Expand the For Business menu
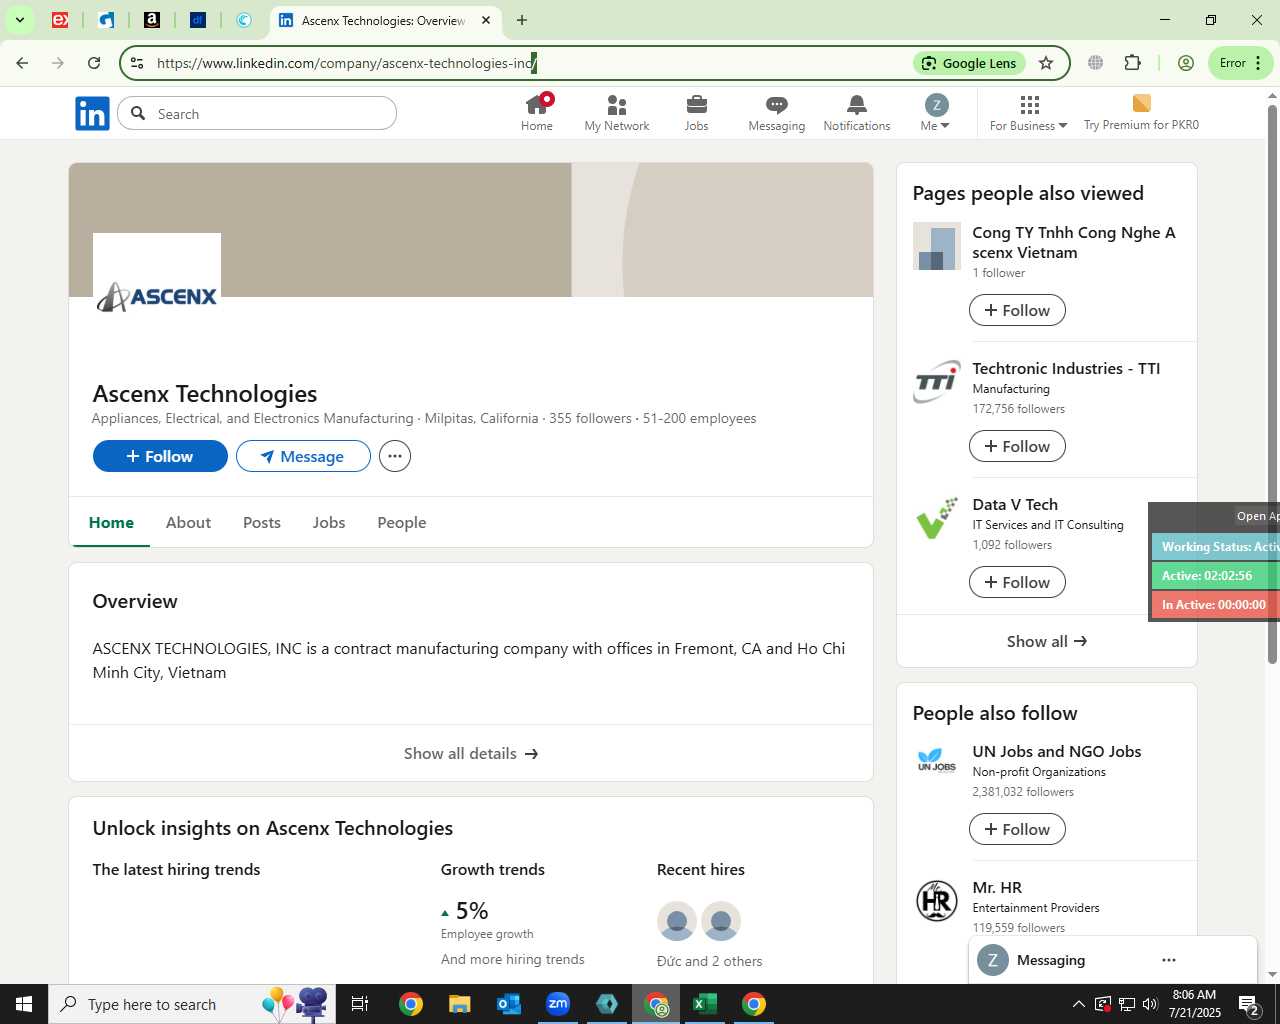This screenshot has height=1024, width=1280. click(x=1029, y=112)
